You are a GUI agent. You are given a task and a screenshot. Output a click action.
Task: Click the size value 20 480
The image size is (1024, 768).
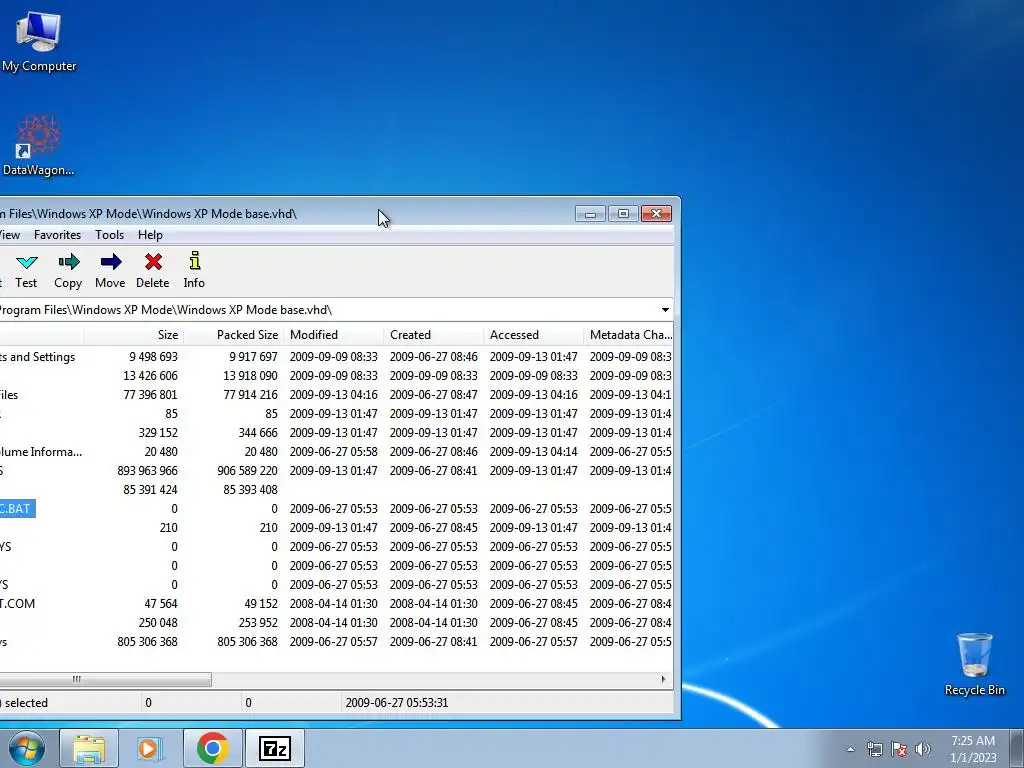(x=161, y=452)
